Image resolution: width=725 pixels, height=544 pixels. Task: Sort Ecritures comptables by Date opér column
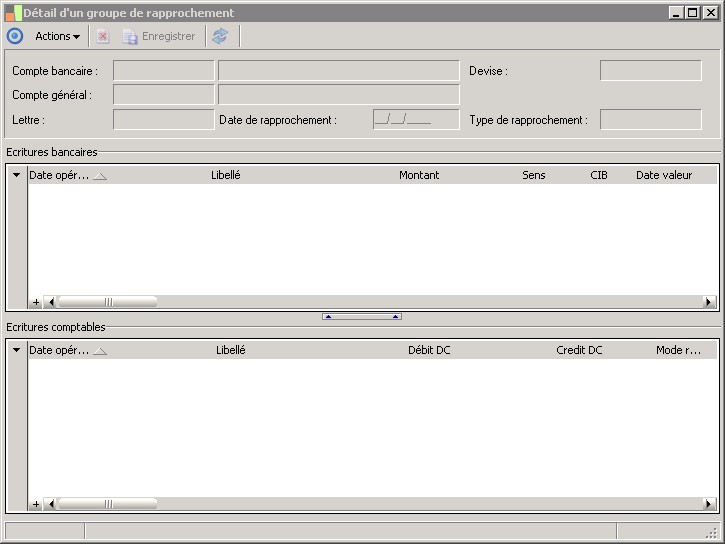pos(68,350)
